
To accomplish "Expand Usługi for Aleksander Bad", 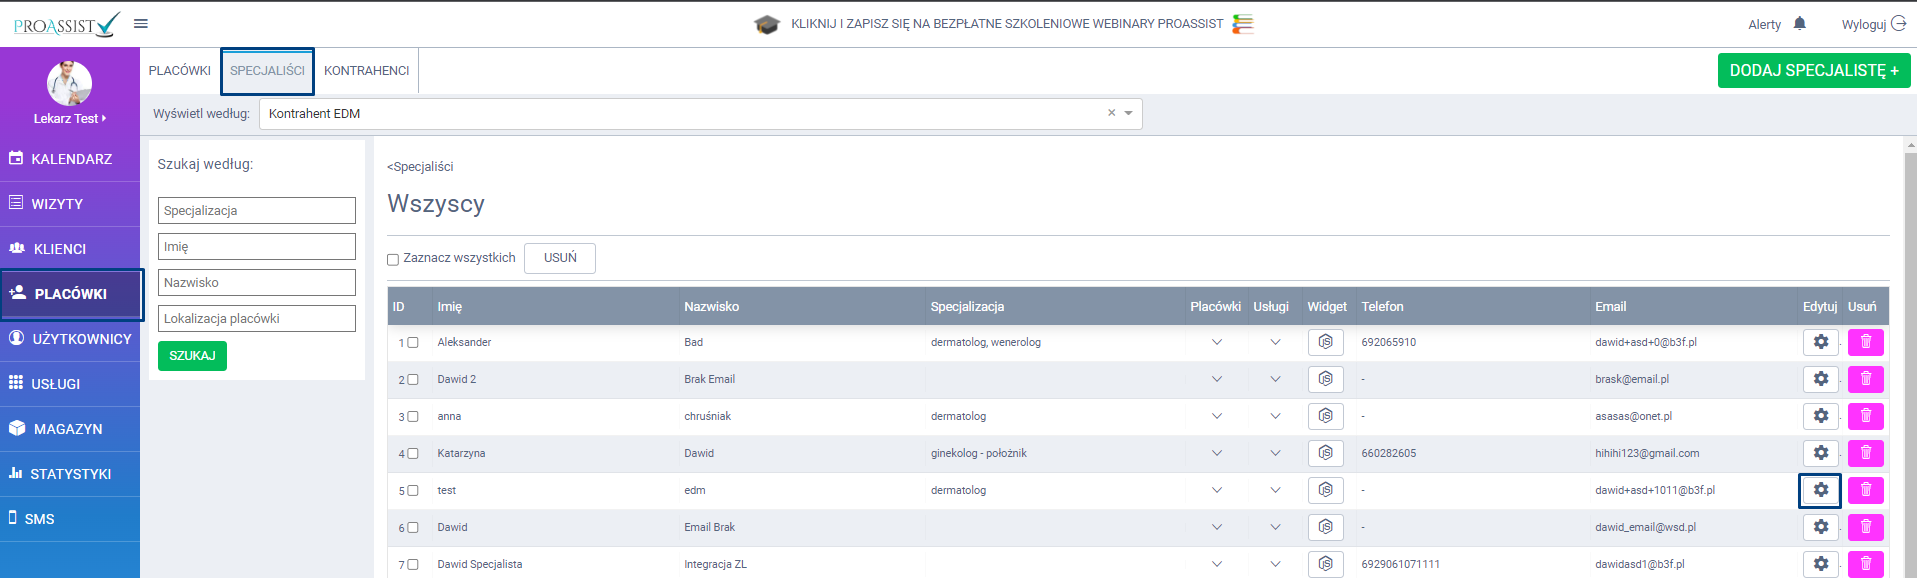I will (1275, 342).
